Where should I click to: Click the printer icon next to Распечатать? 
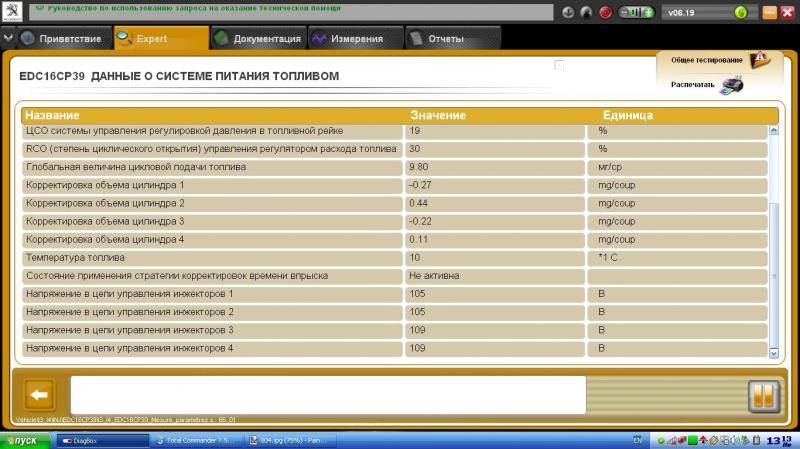[732, 85]
